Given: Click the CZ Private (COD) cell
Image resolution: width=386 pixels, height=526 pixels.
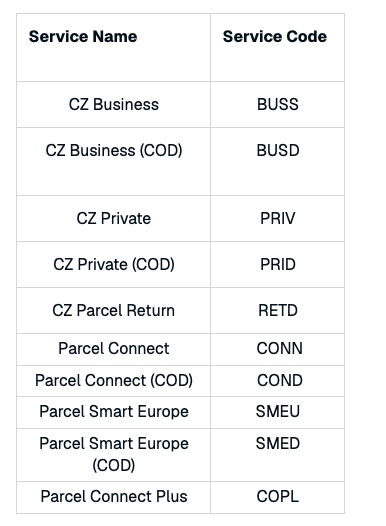Looking at the screenshot, I should click(x=114, y=264).
